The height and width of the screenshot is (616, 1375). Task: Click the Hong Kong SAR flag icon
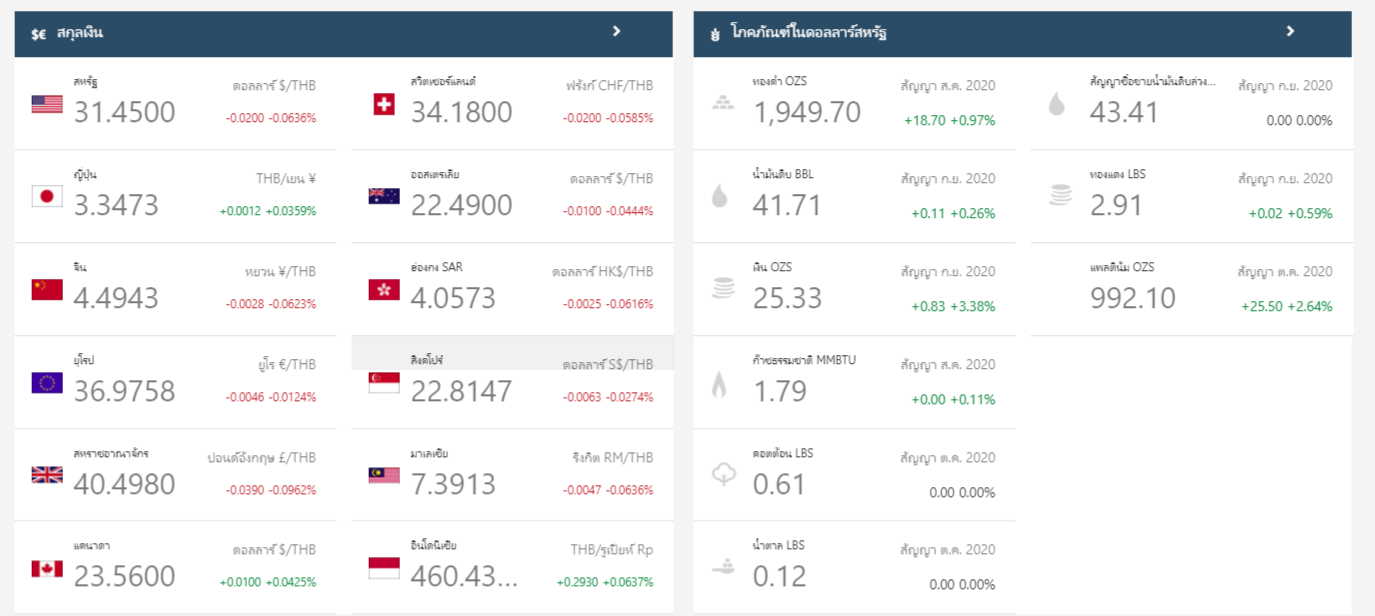point(384,289)
